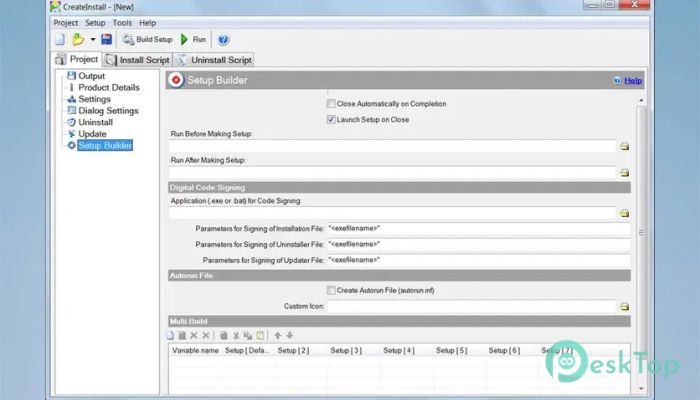The height and width of the screenshot is (400, 700).
Task: Click the new item icon in Multi Build toolbar
Action: (x=170, y=335)
